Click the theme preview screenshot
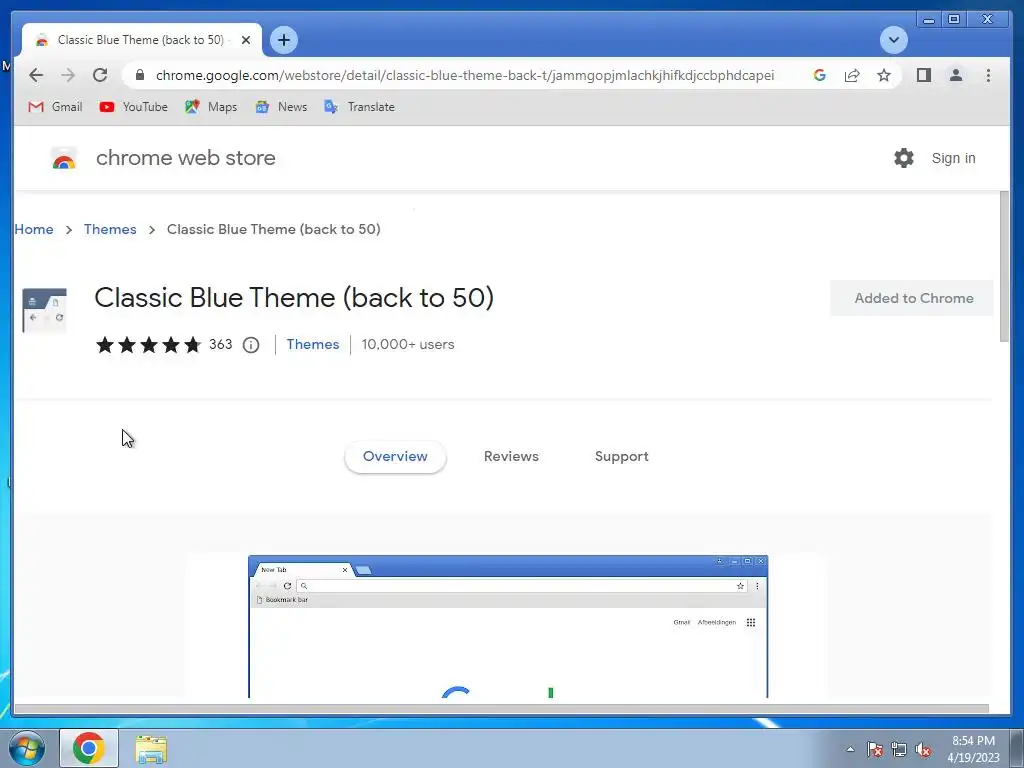1024x768 pixels. pos(508,626)
